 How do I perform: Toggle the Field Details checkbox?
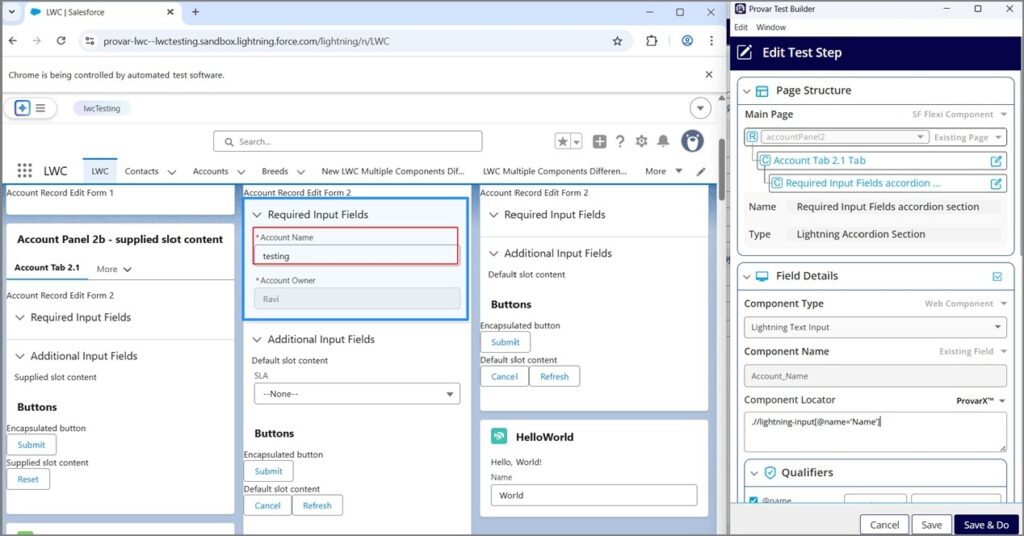996,276
